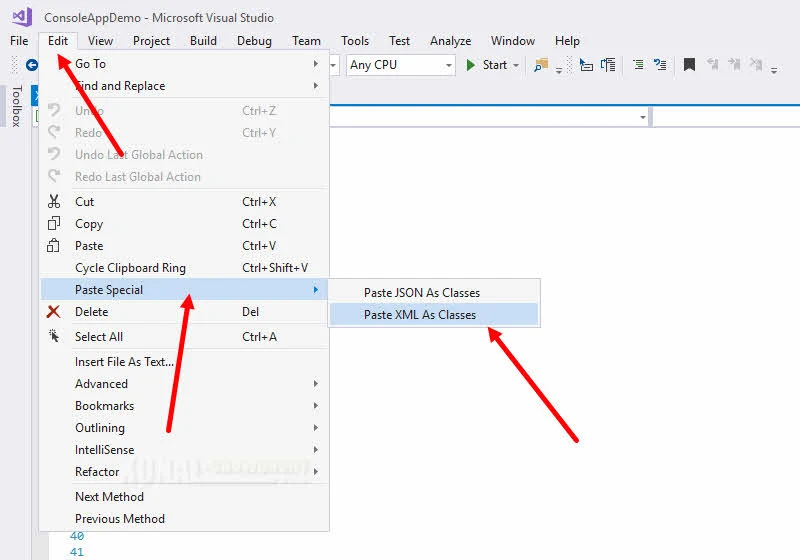The image size is (800, 560).
Task: Toggle a bookmark with bookmark icon
Action: (689, 65)
